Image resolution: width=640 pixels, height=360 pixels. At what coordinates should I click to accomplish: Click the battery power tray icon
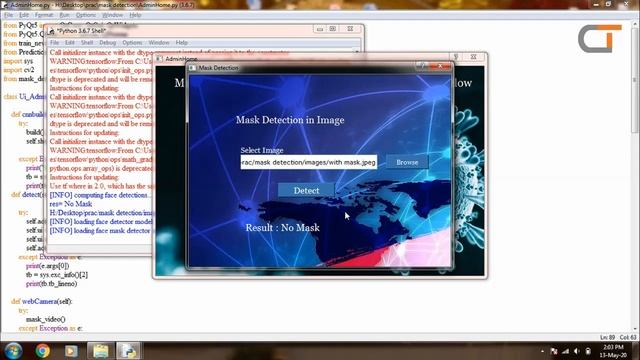pos(588,351)
